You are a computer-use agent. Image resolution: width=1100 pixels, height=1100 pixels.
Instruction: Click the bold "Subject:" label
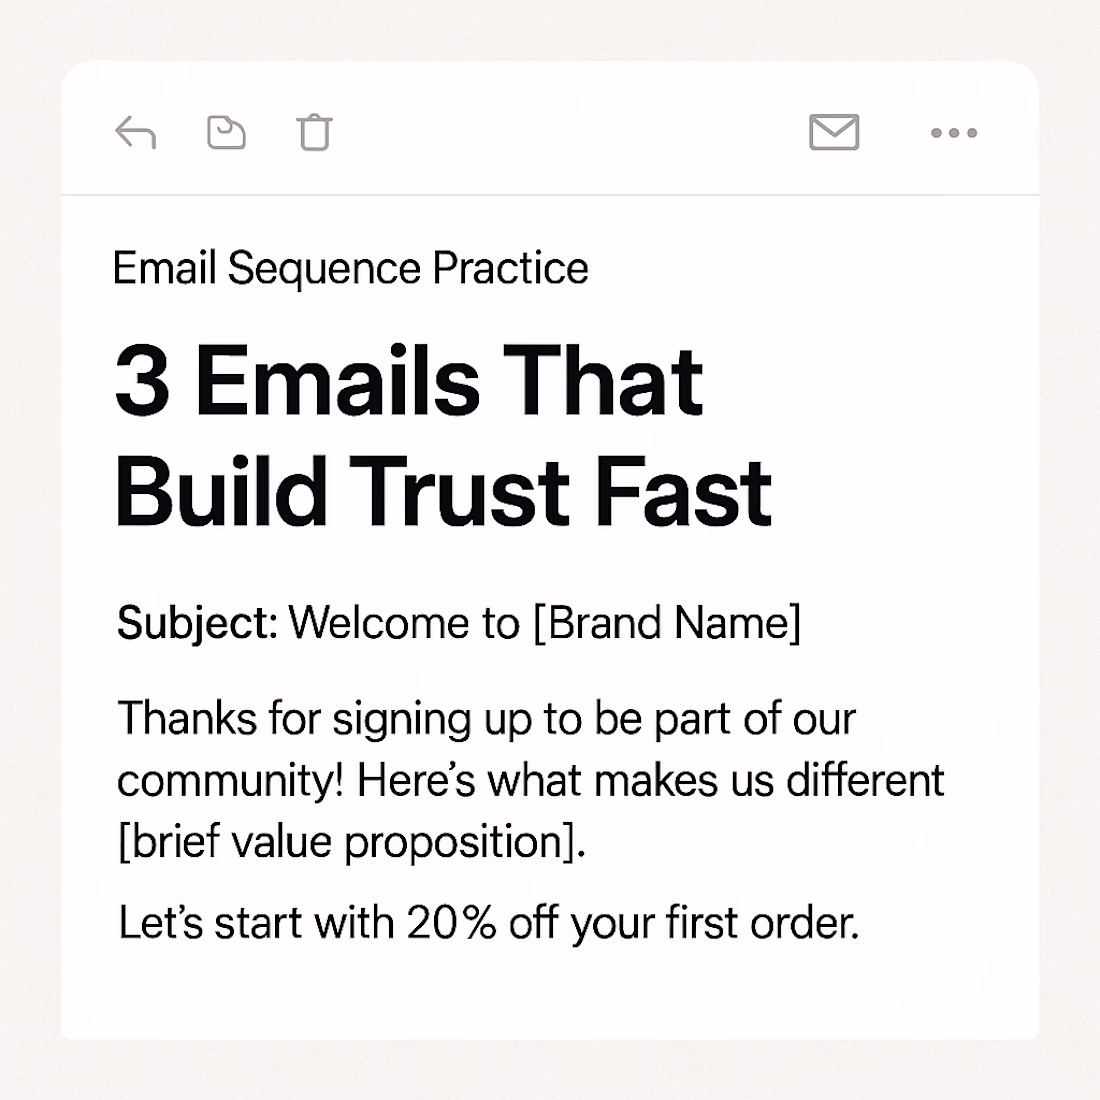pyautogui.click(x=196, y=623)
